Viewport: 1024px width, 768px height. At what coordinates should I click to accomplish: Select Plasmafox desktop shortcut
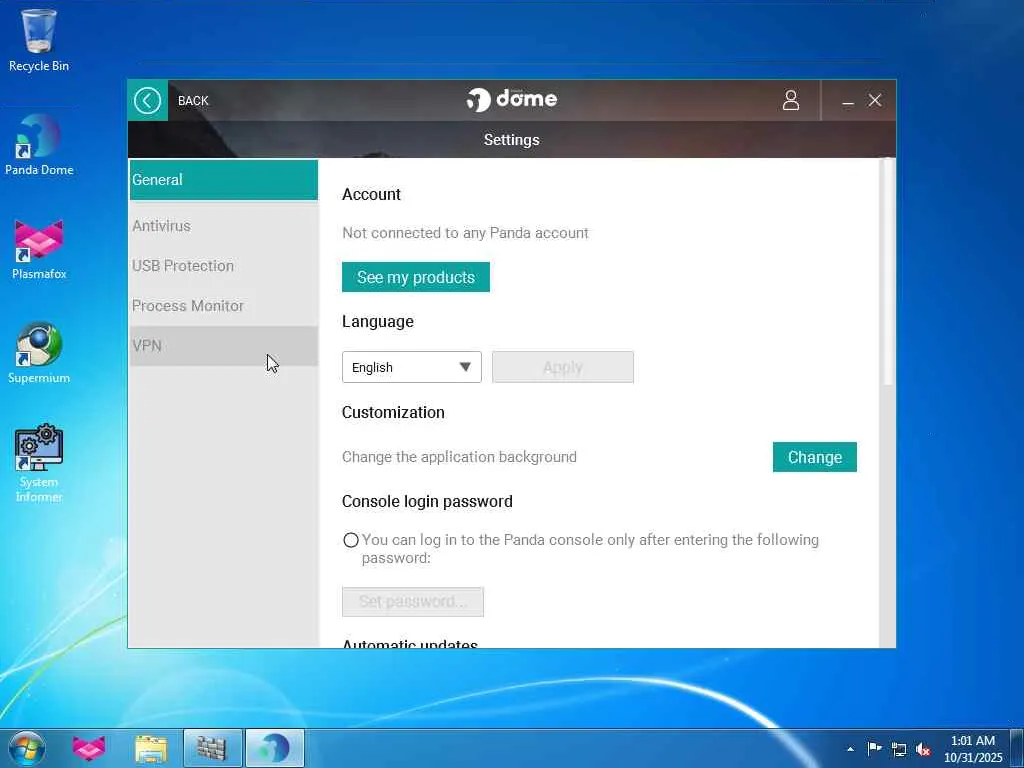coord(39,249)
